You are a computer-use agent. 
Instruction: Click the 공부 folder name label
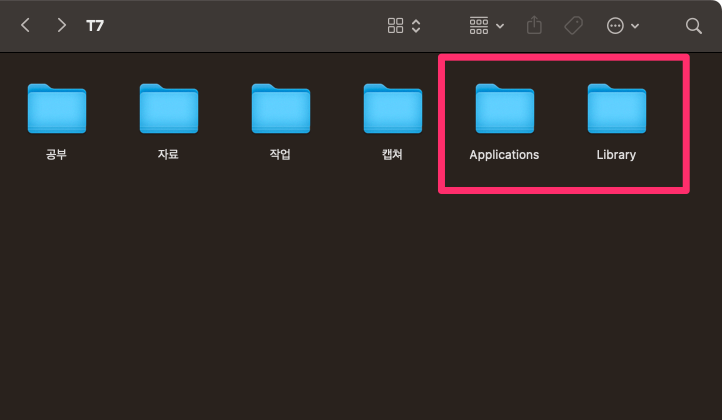[x=56, y=154]
